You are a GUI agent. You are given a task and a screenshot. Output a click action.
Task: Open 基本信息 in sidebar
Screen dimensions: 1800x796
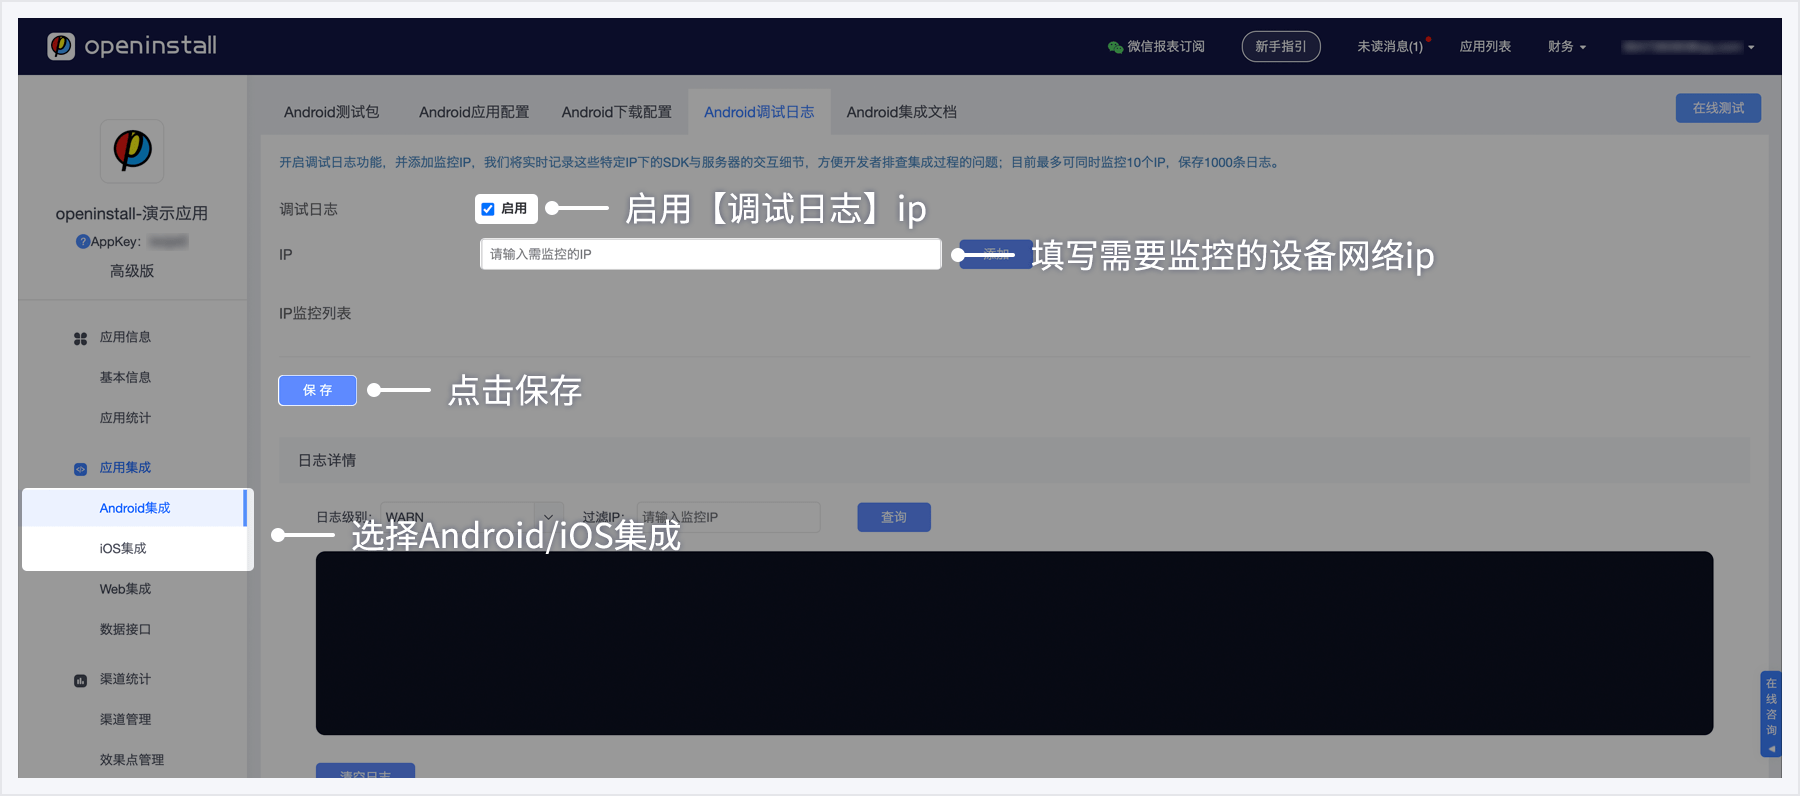[125, 377]
